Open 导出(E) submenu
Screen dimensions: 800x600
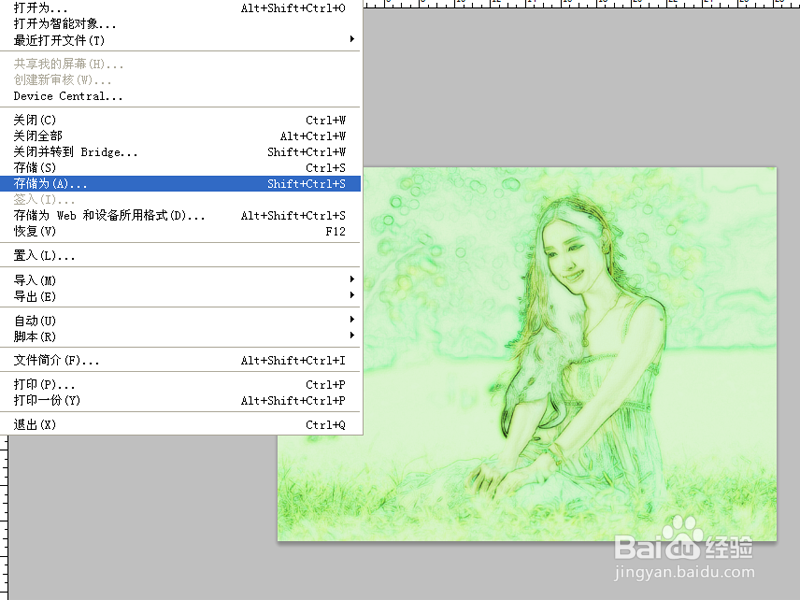pyautogui.click(x=180, y=296)
